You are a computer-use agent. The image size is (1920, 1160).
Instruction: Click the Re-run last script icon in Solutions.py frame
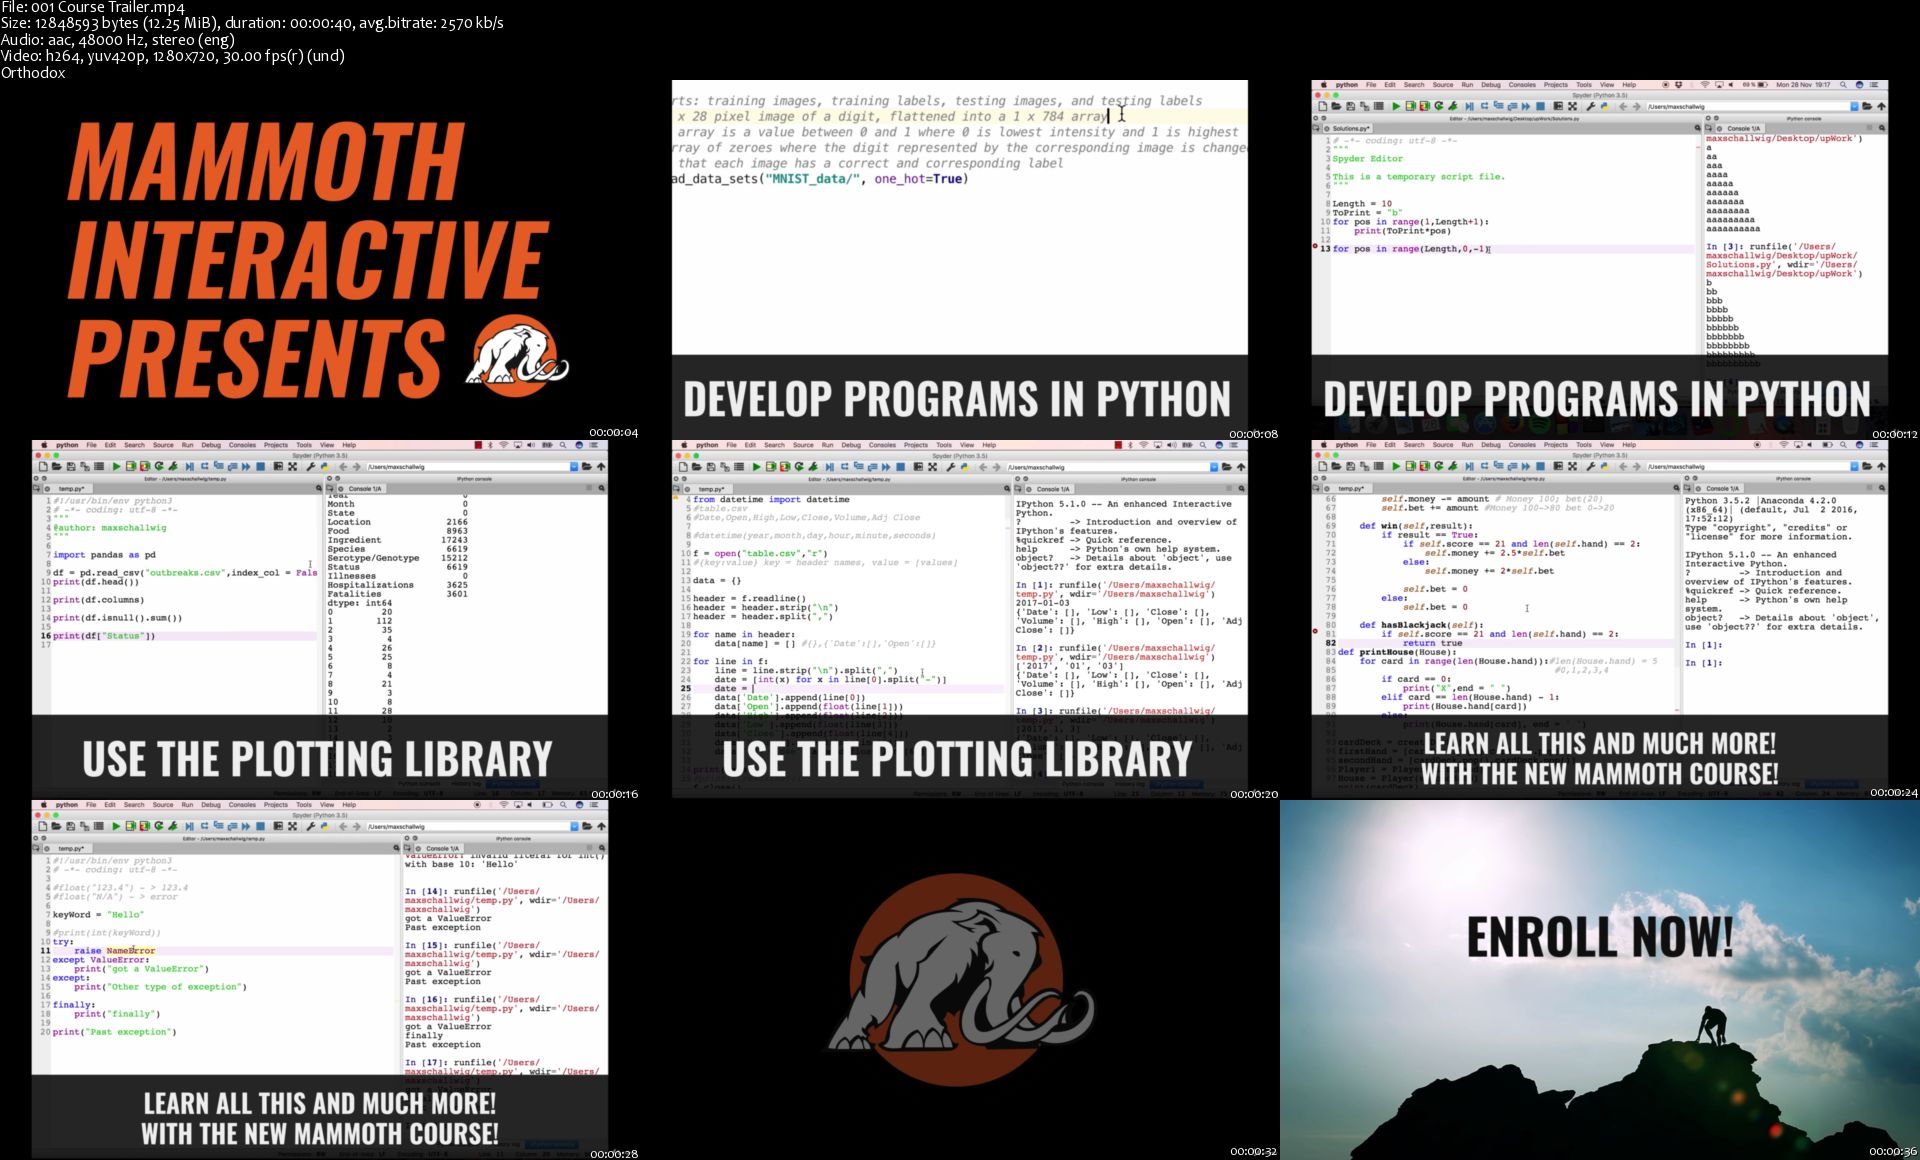click(x=1439, y=106)
